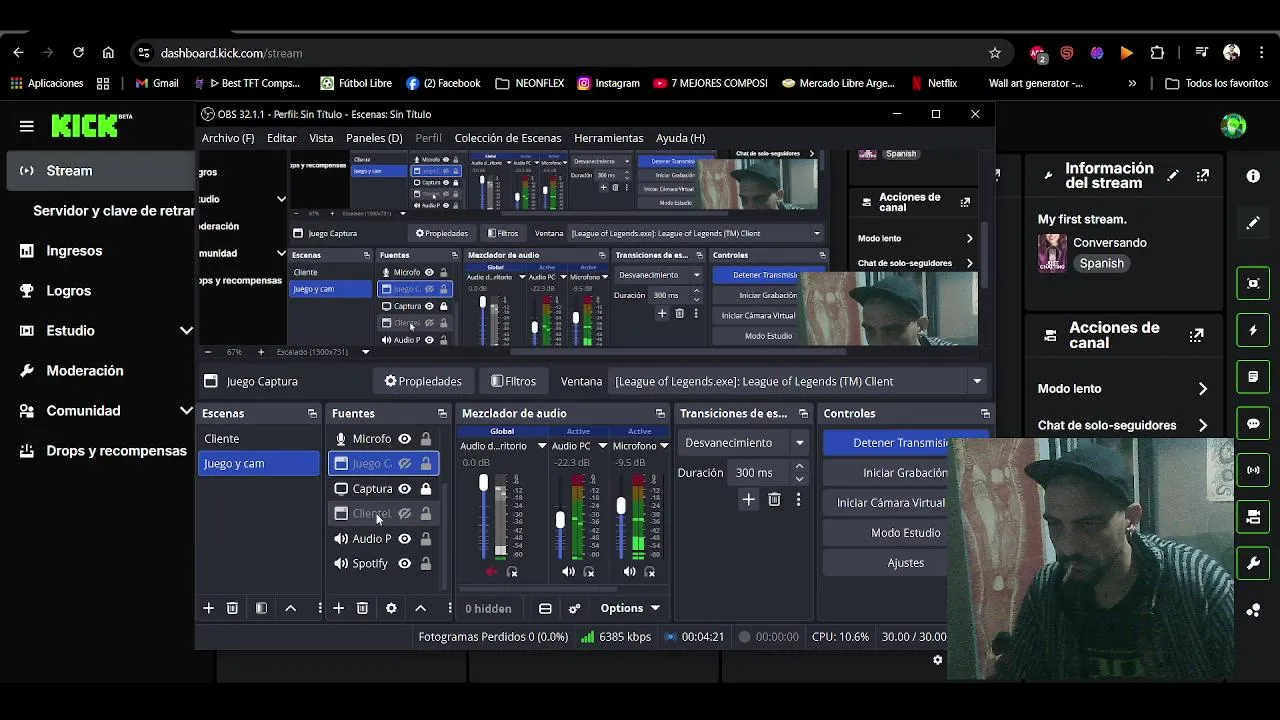Click the Microfono volume fader

click(x=621, y=506)
